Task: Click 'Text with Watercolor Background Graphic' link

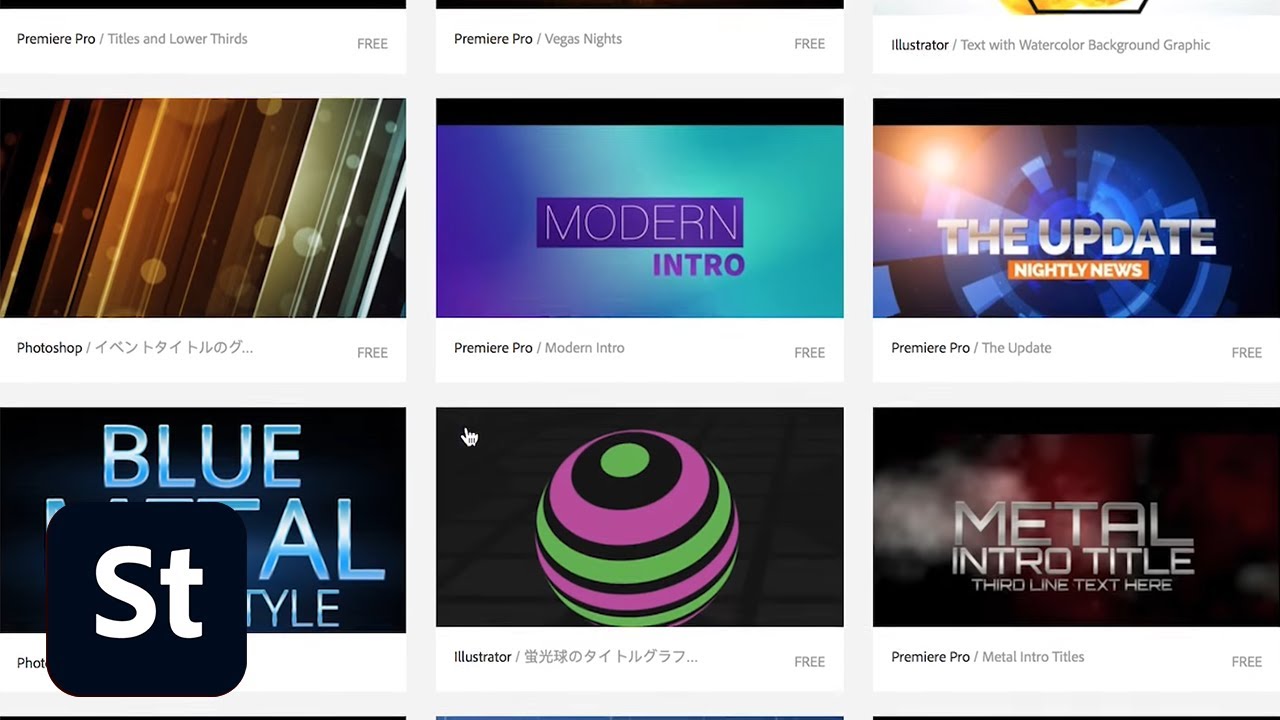Action: coord(1085,45)
